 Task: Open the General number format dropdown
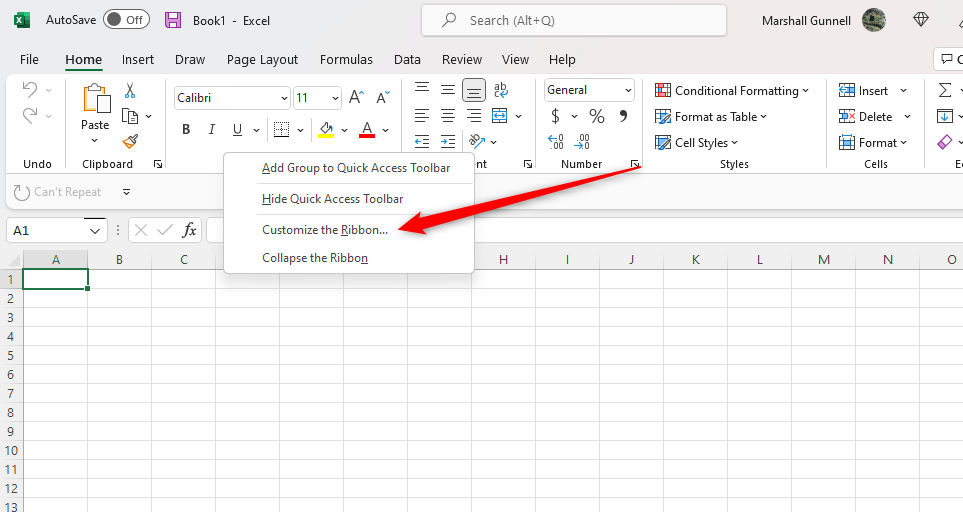pyautogui.click(x=628, y=90)
